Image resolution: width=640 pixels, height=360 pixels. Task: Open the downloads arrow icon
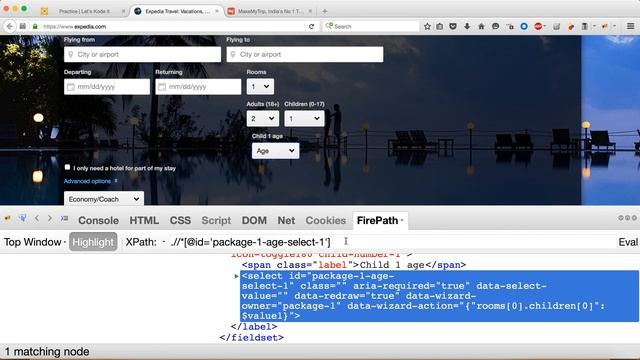point(467,26)
